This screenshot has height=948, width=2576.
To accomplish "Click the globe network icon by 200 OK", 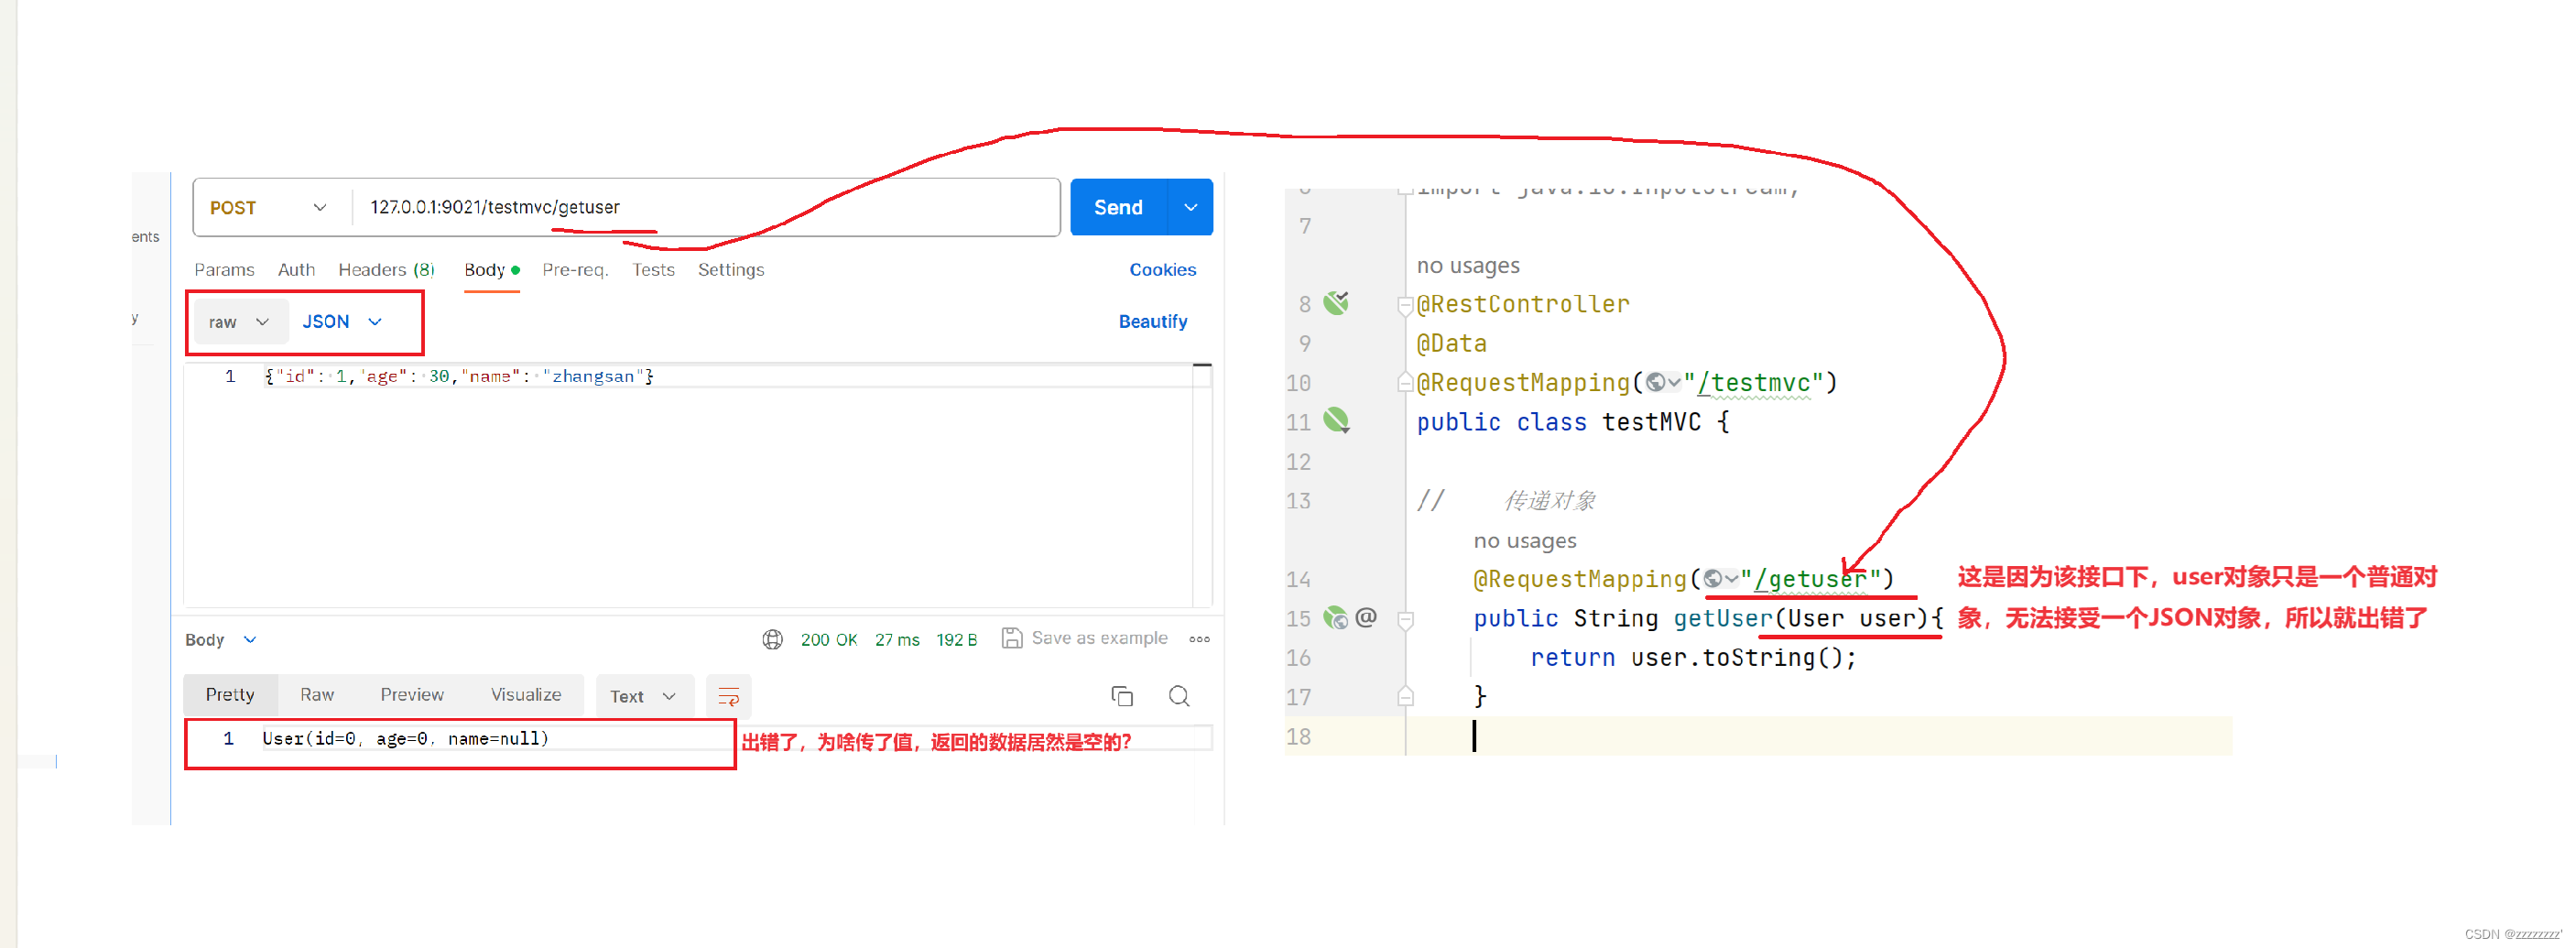I will click(772, 639).
